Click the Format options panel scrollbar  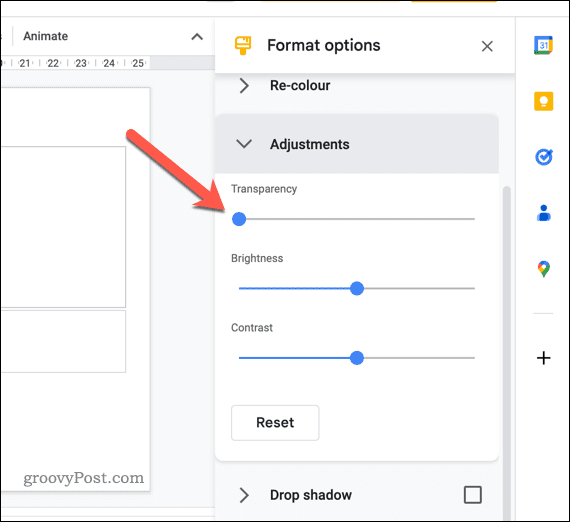pos(507,353)
